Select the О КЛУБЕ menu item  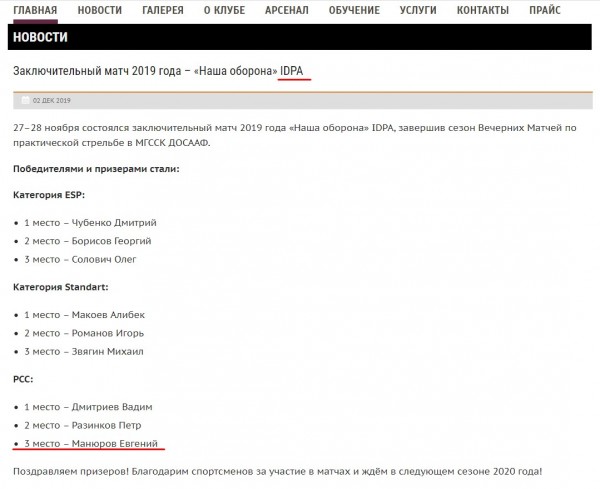(x=225, y=10)
